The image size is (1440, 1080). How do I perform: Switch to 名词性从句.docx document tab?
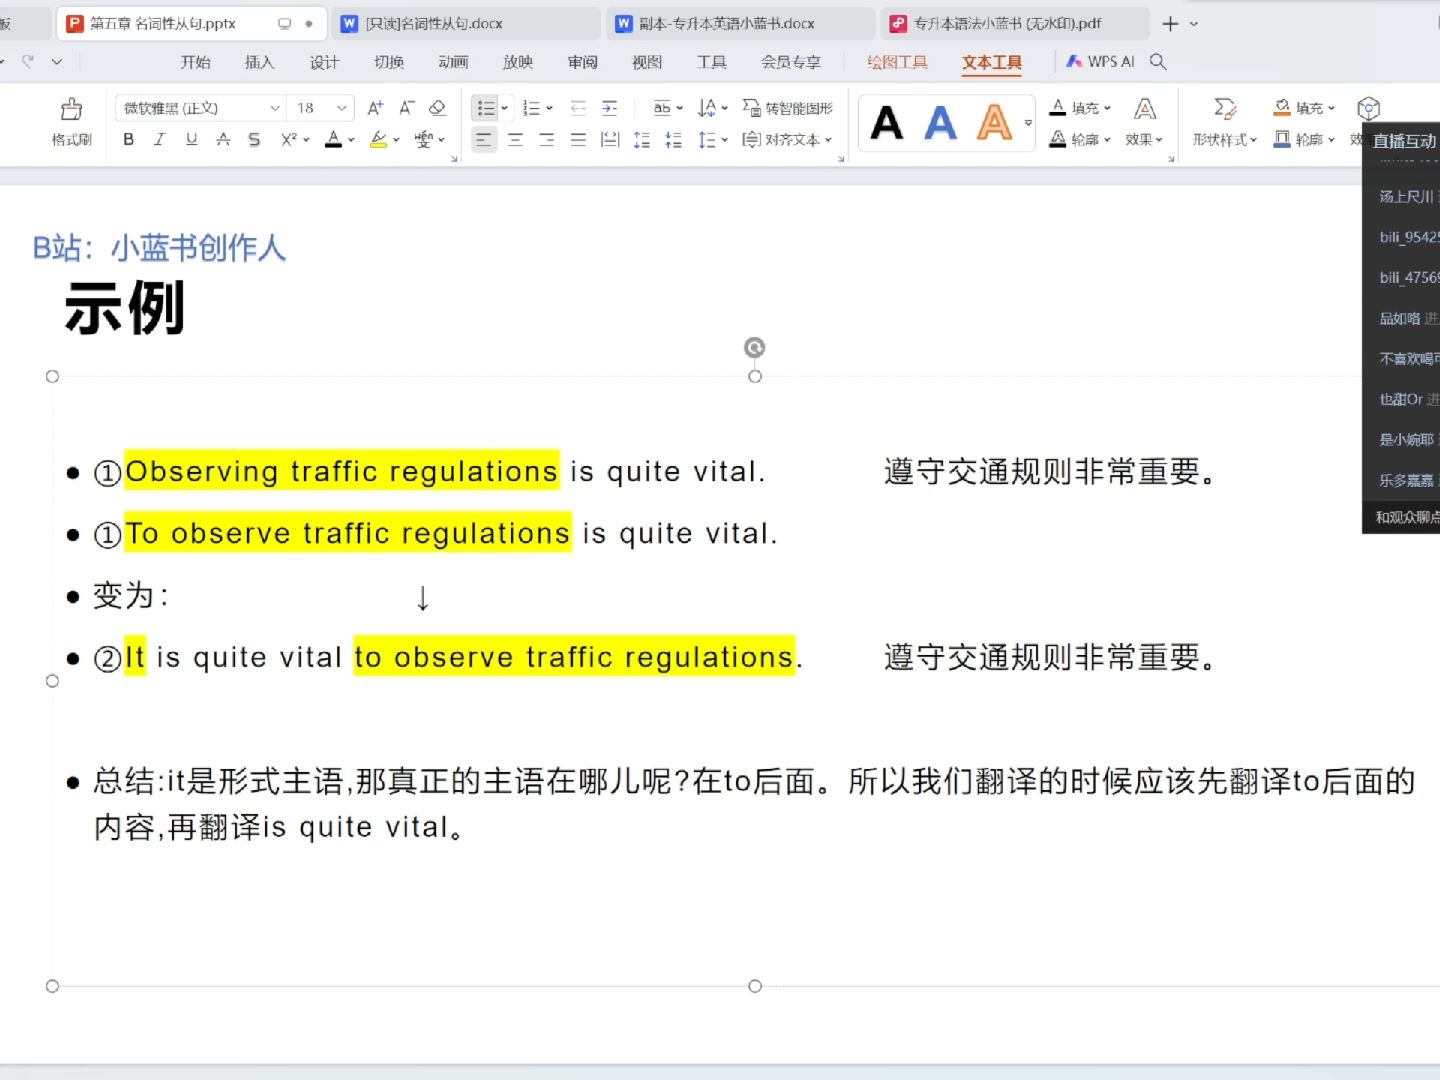[468, 23]
